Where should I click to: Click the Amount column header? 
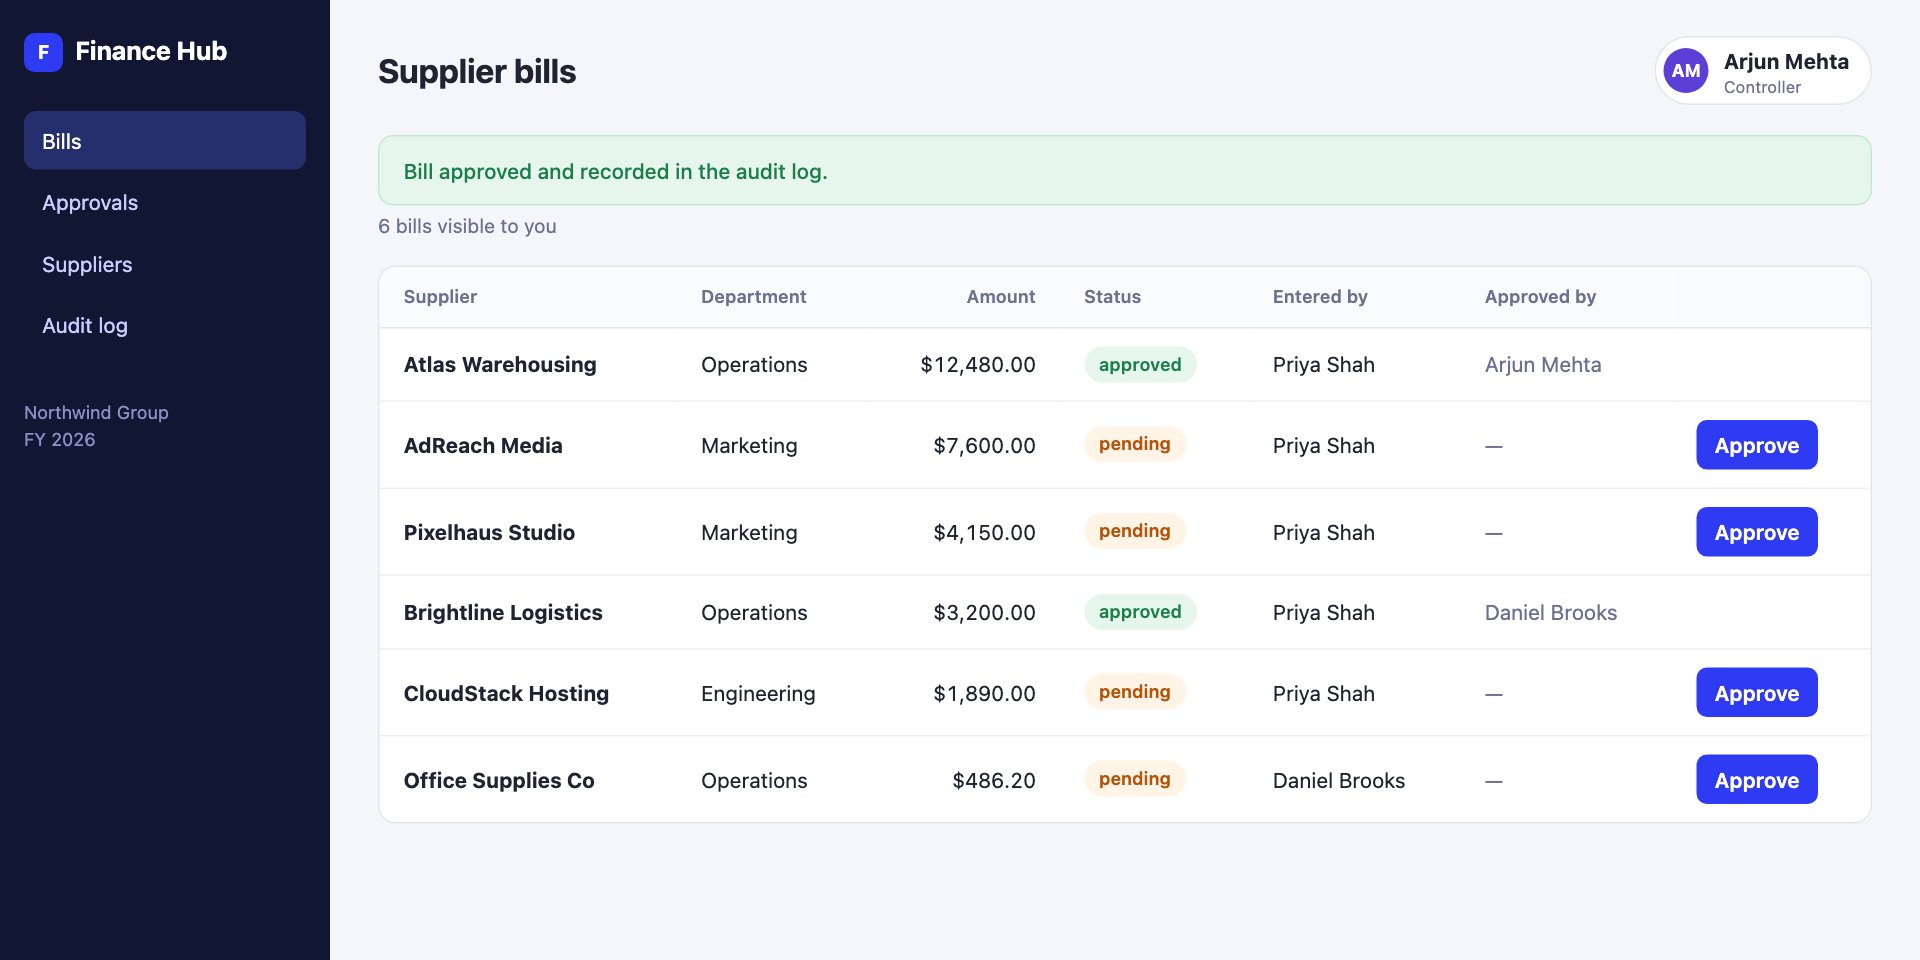pos(1001,297)
